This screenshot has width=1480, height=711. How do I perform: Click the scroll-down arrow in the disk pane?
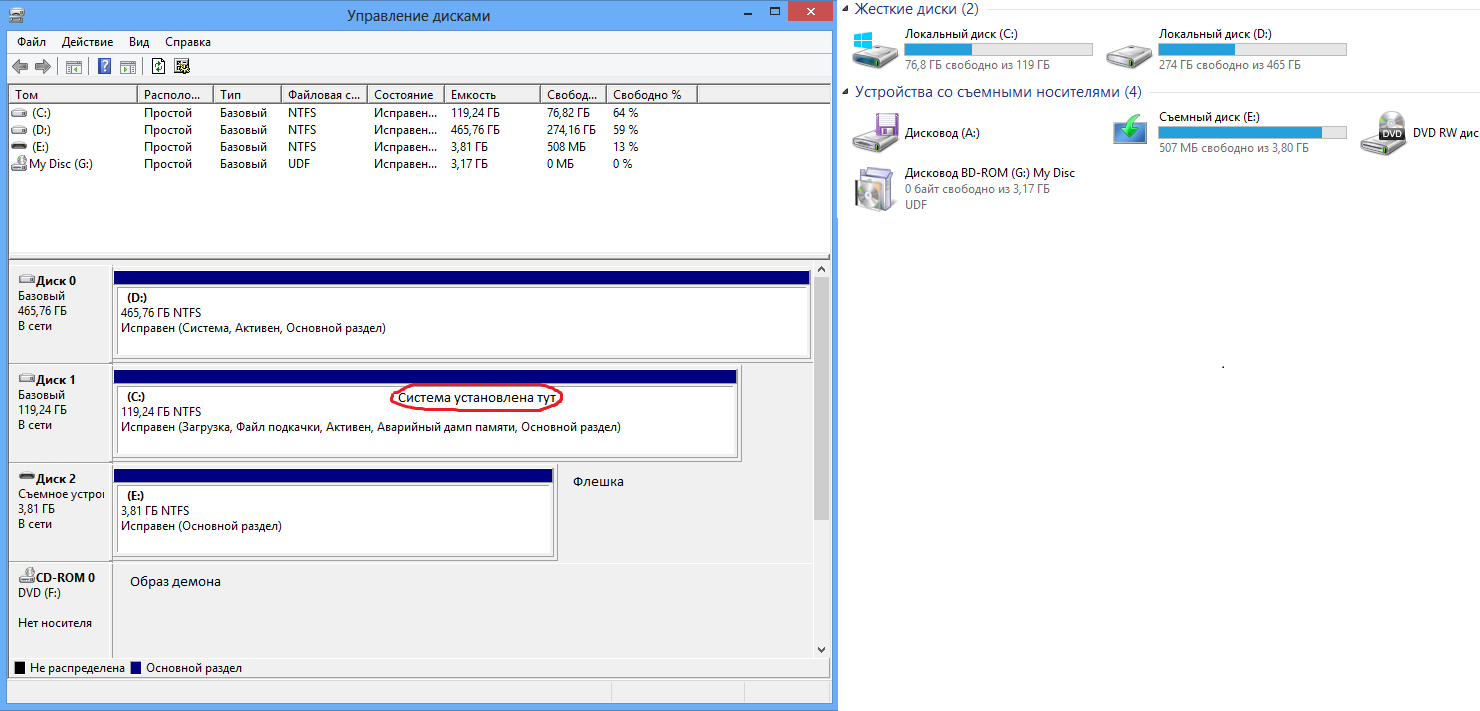coord(822,648)
